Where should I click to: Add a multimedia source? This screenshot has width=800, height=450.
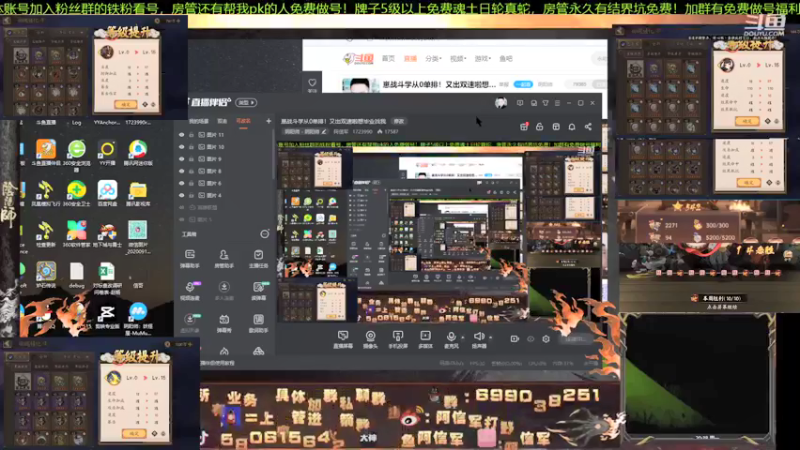(x=425, y=338)
